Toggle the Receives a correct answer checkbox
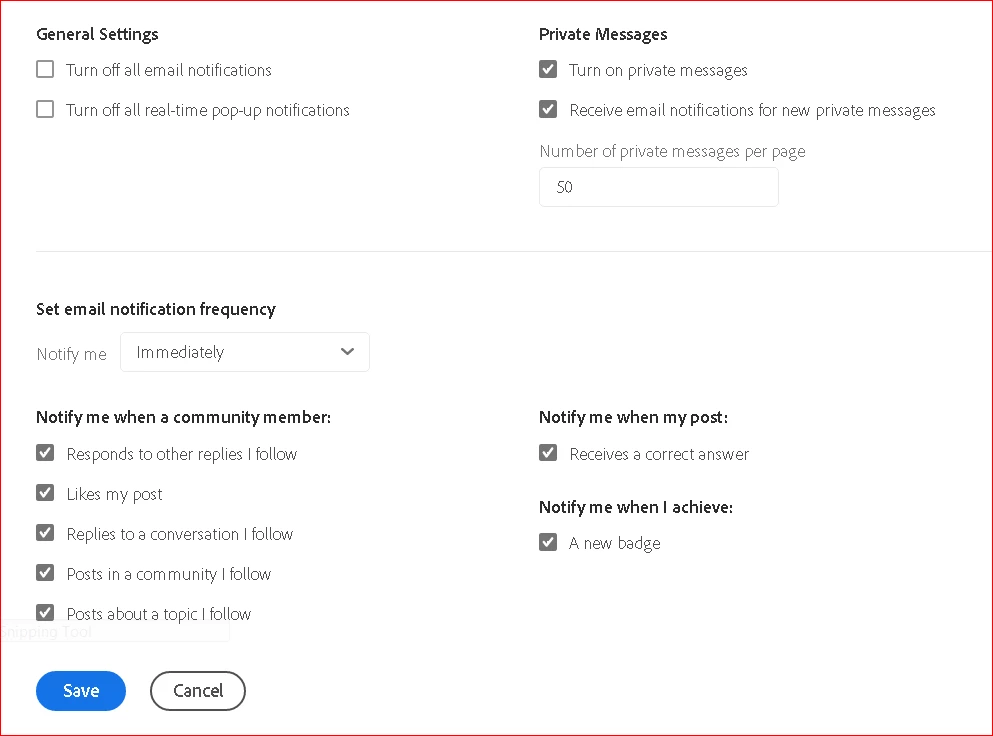The width and height of the screenshot is (993, 736). [548, 454]
